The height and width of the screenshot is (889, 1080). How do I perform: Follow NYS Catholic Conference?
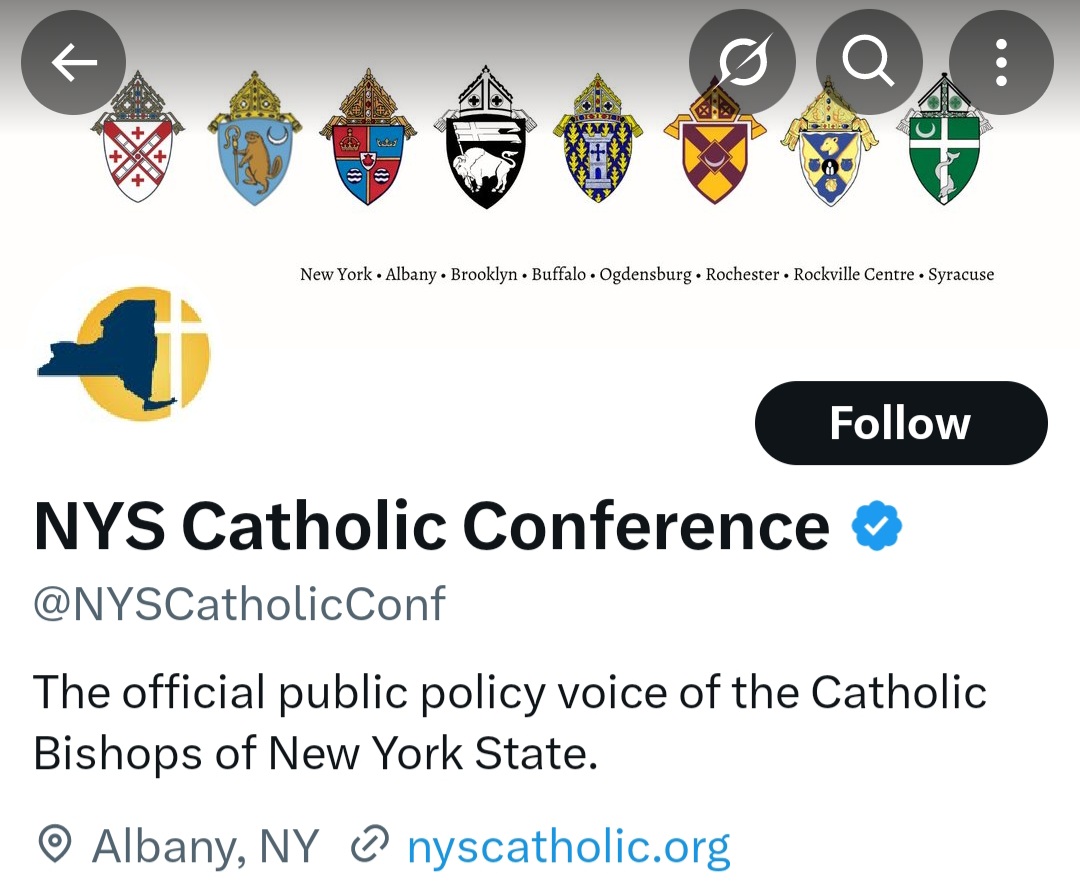[900, 423]
